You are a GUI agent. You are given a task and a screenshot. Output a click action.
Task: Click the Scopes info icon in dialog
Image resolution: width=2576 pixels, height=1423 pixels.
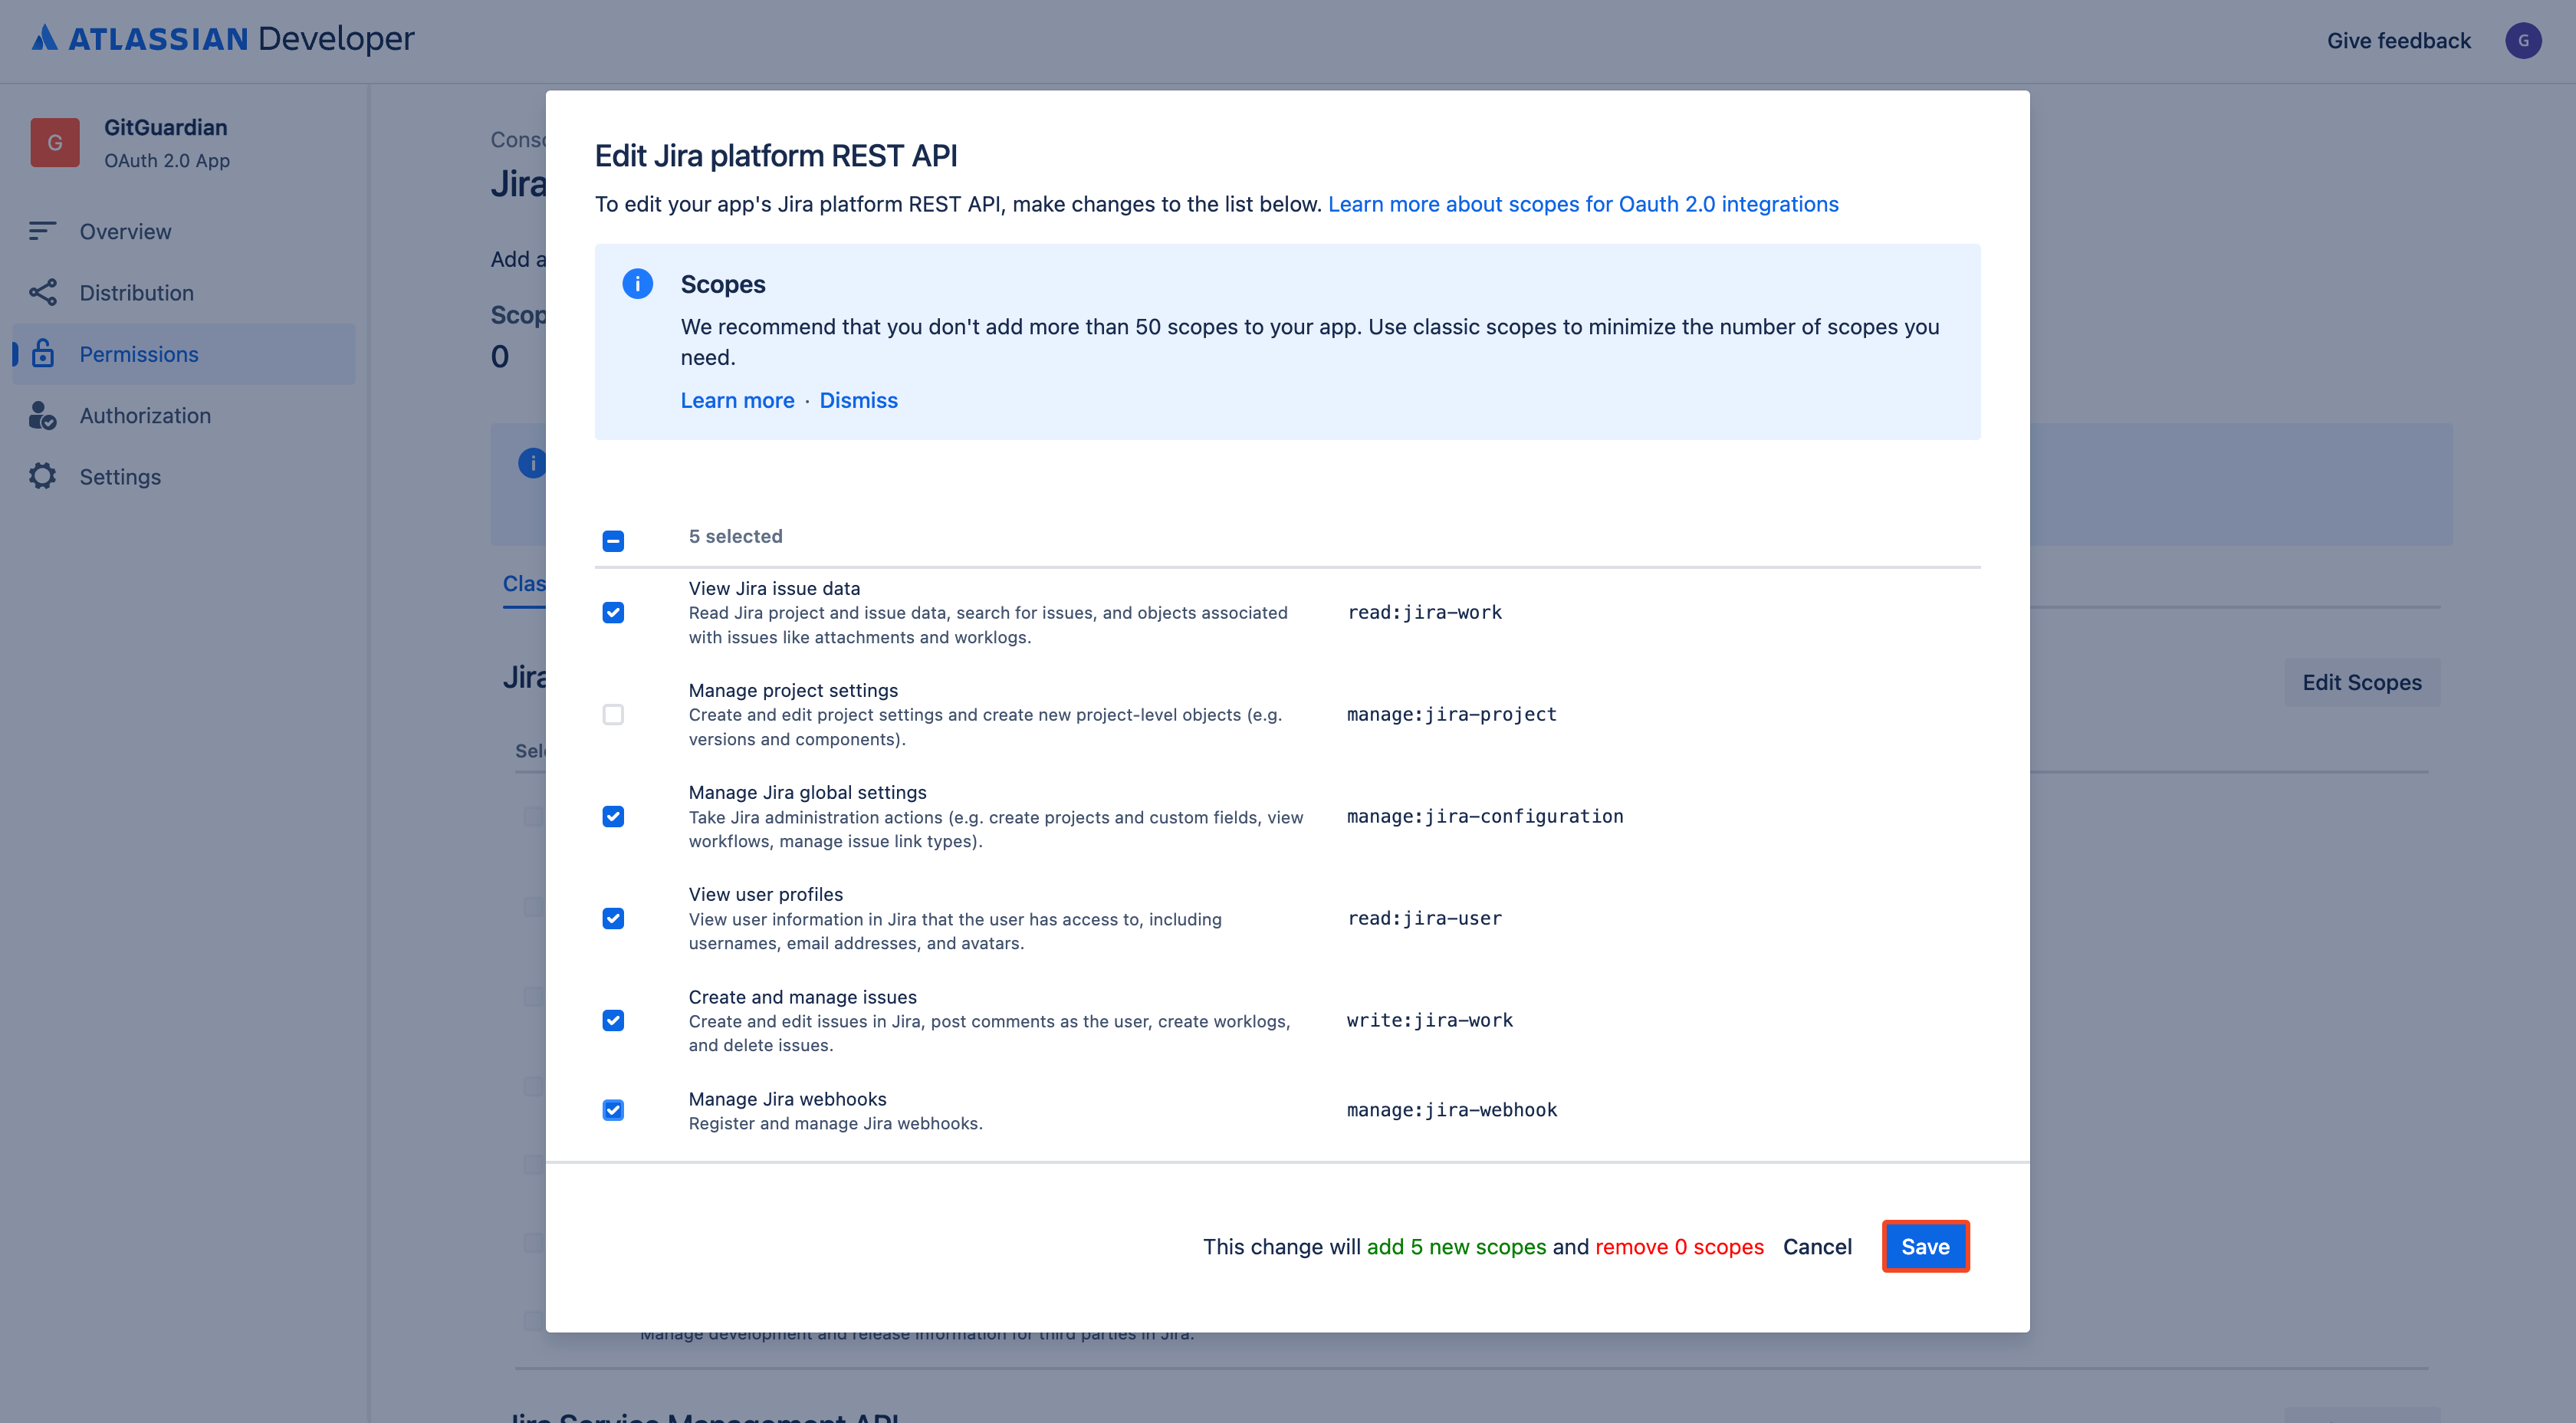(637, 284)
